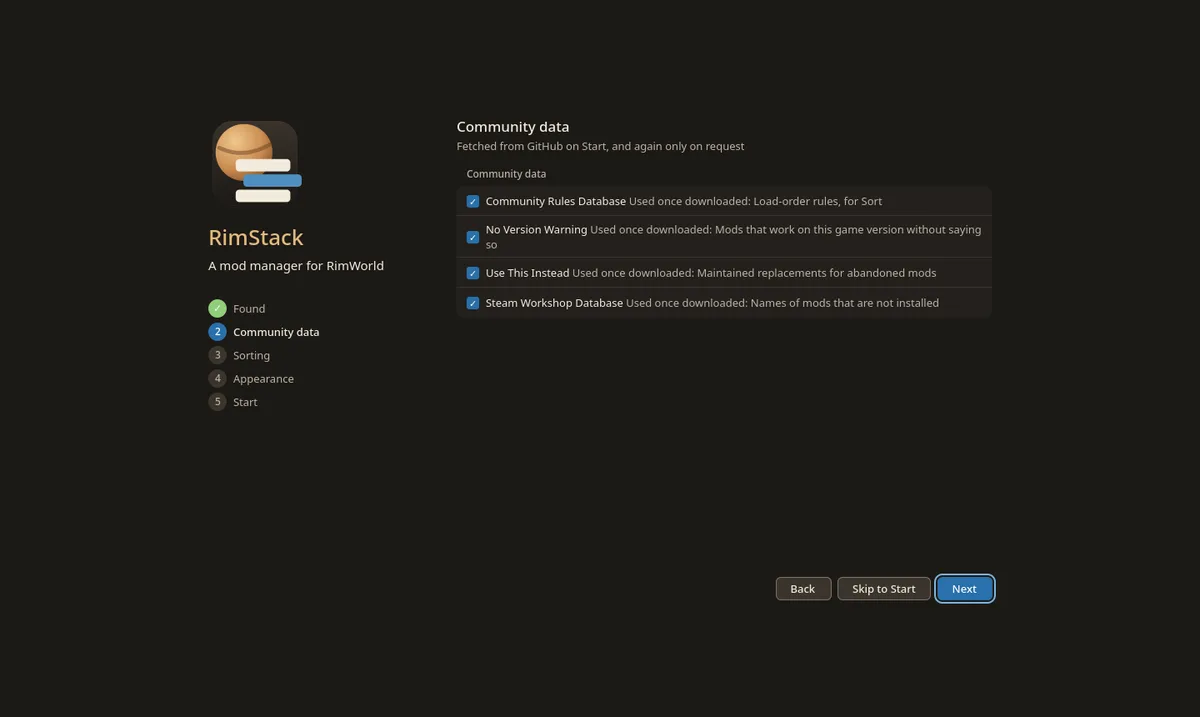Click the small 'Community data' group label
1200x717 pixels.
point(506,174)
